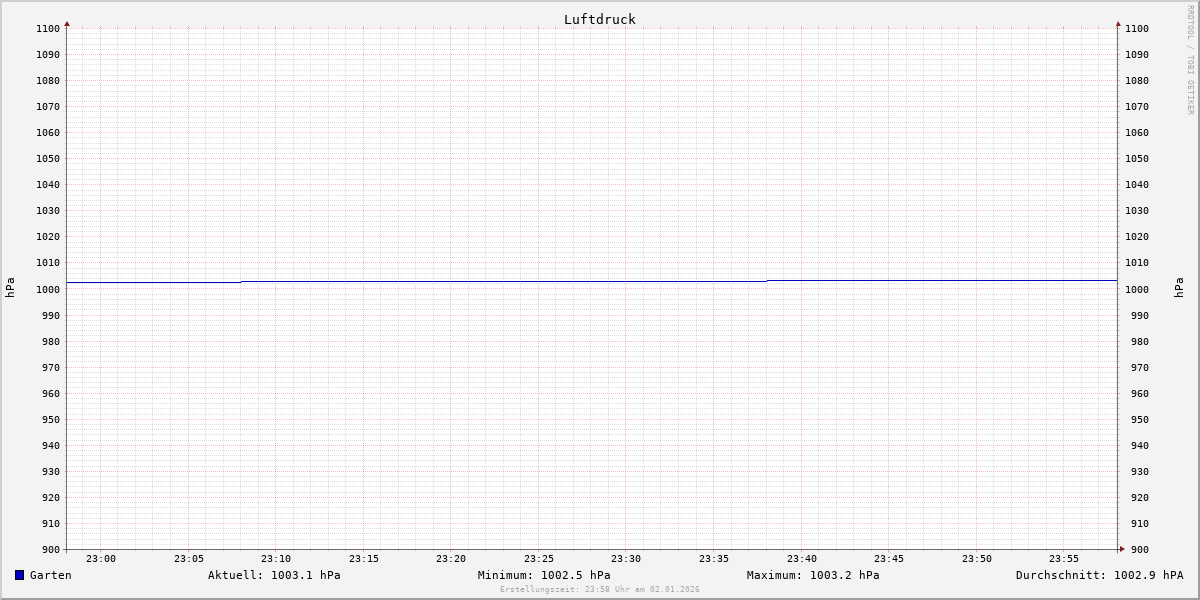Click the right hPa axis unit label
The image size is (1200, 600).
point(1179,288)
